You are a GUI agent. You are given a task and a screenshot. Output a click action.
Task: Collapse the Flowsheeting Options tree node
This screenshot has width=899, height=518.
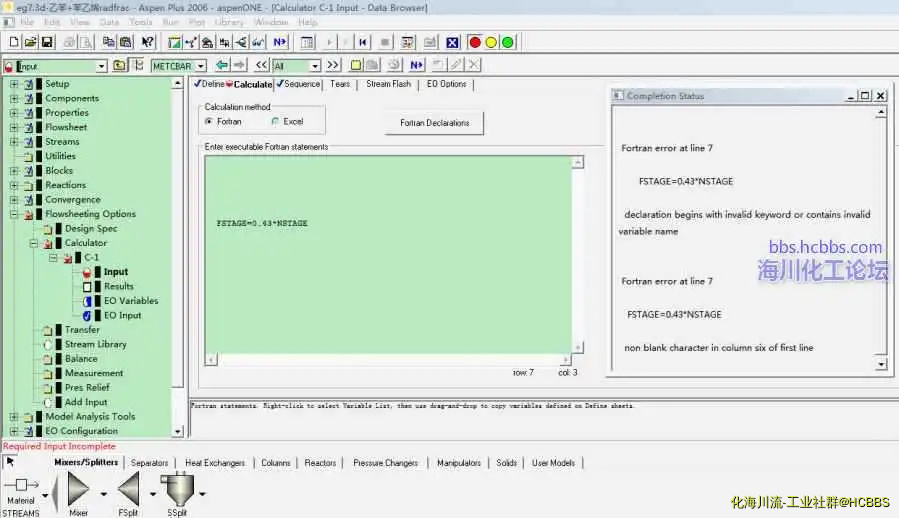pos(14,214)
